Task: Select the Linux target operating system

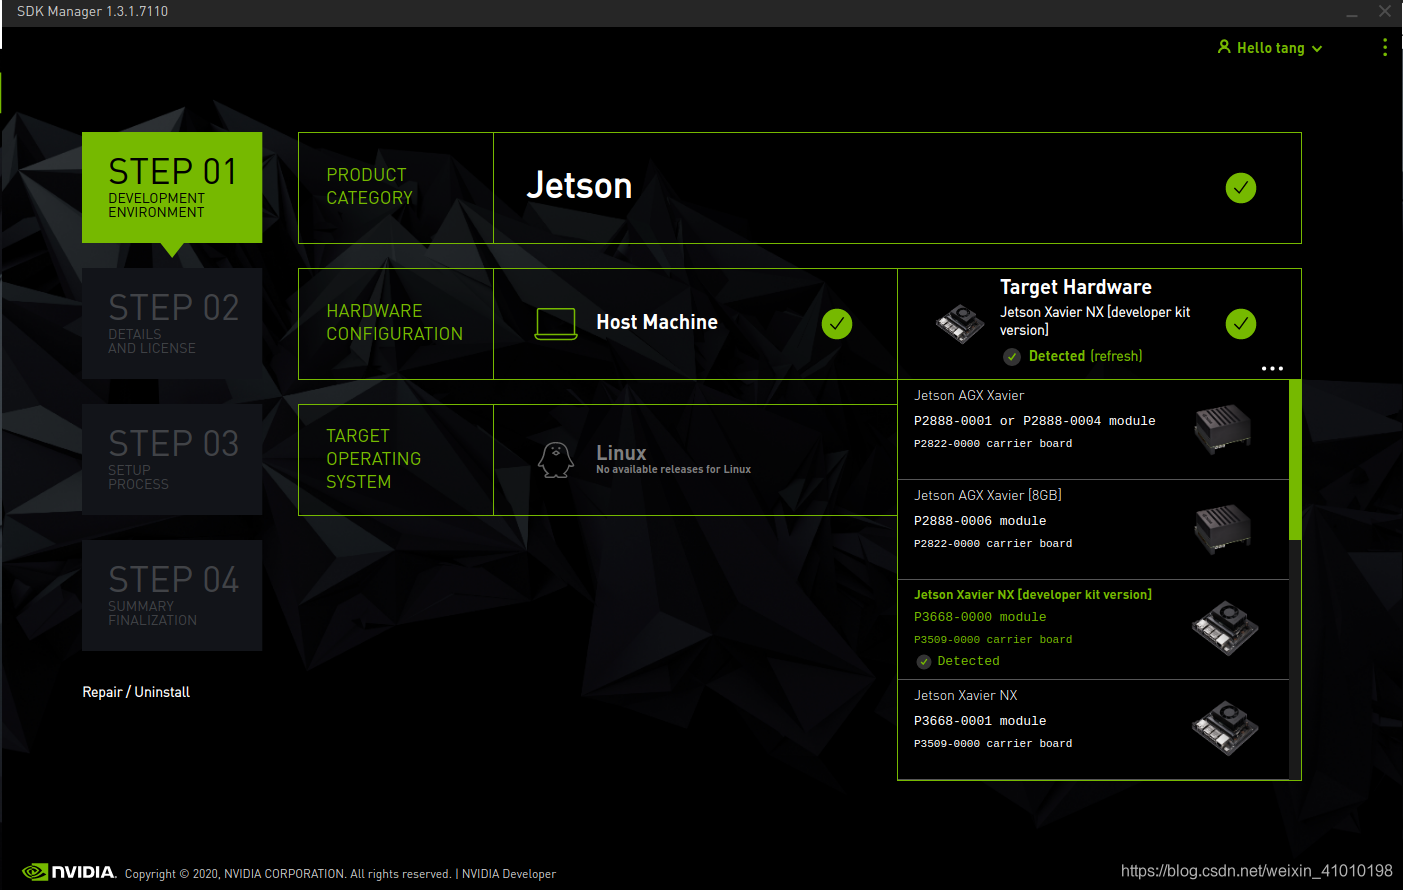Action: (x=695, y=460)
